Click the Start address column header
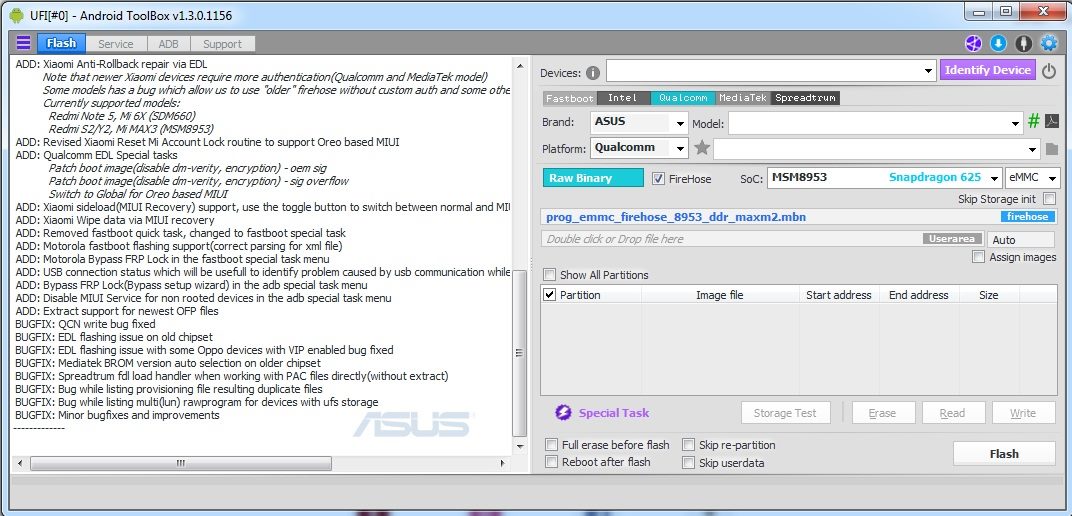The image size is (1072, 516). click(x=839, y=295)
